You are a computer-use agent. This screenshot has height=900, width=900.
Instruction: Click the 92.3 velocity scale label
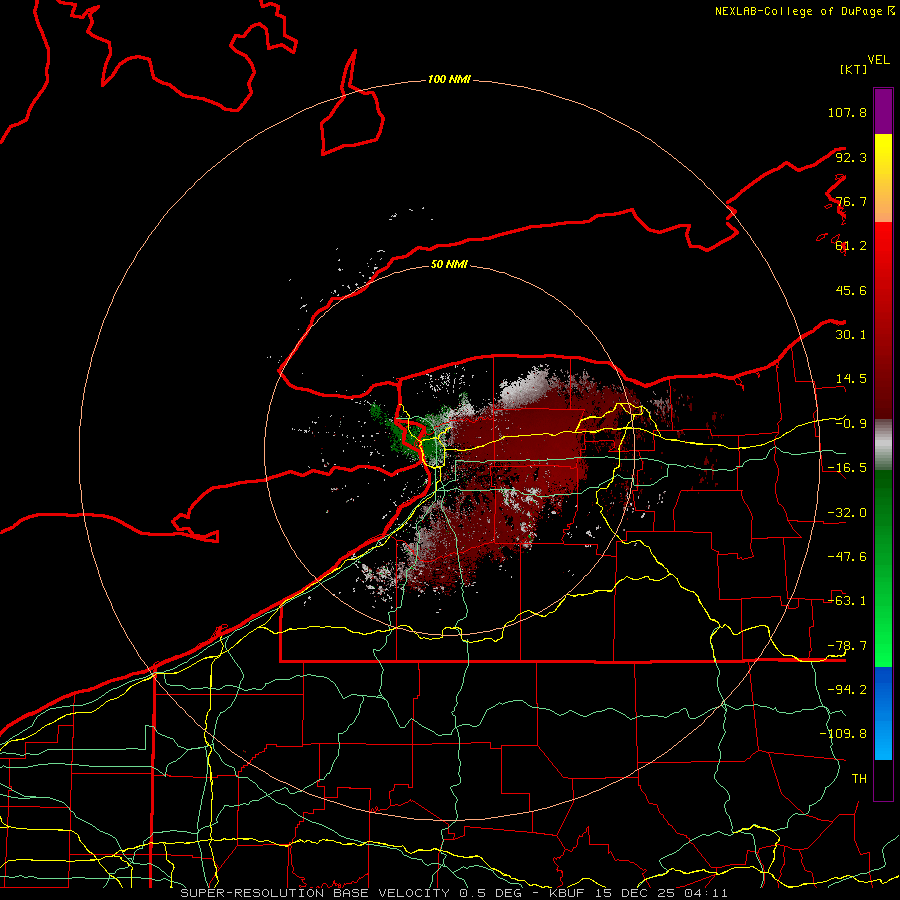coord(851,157)
